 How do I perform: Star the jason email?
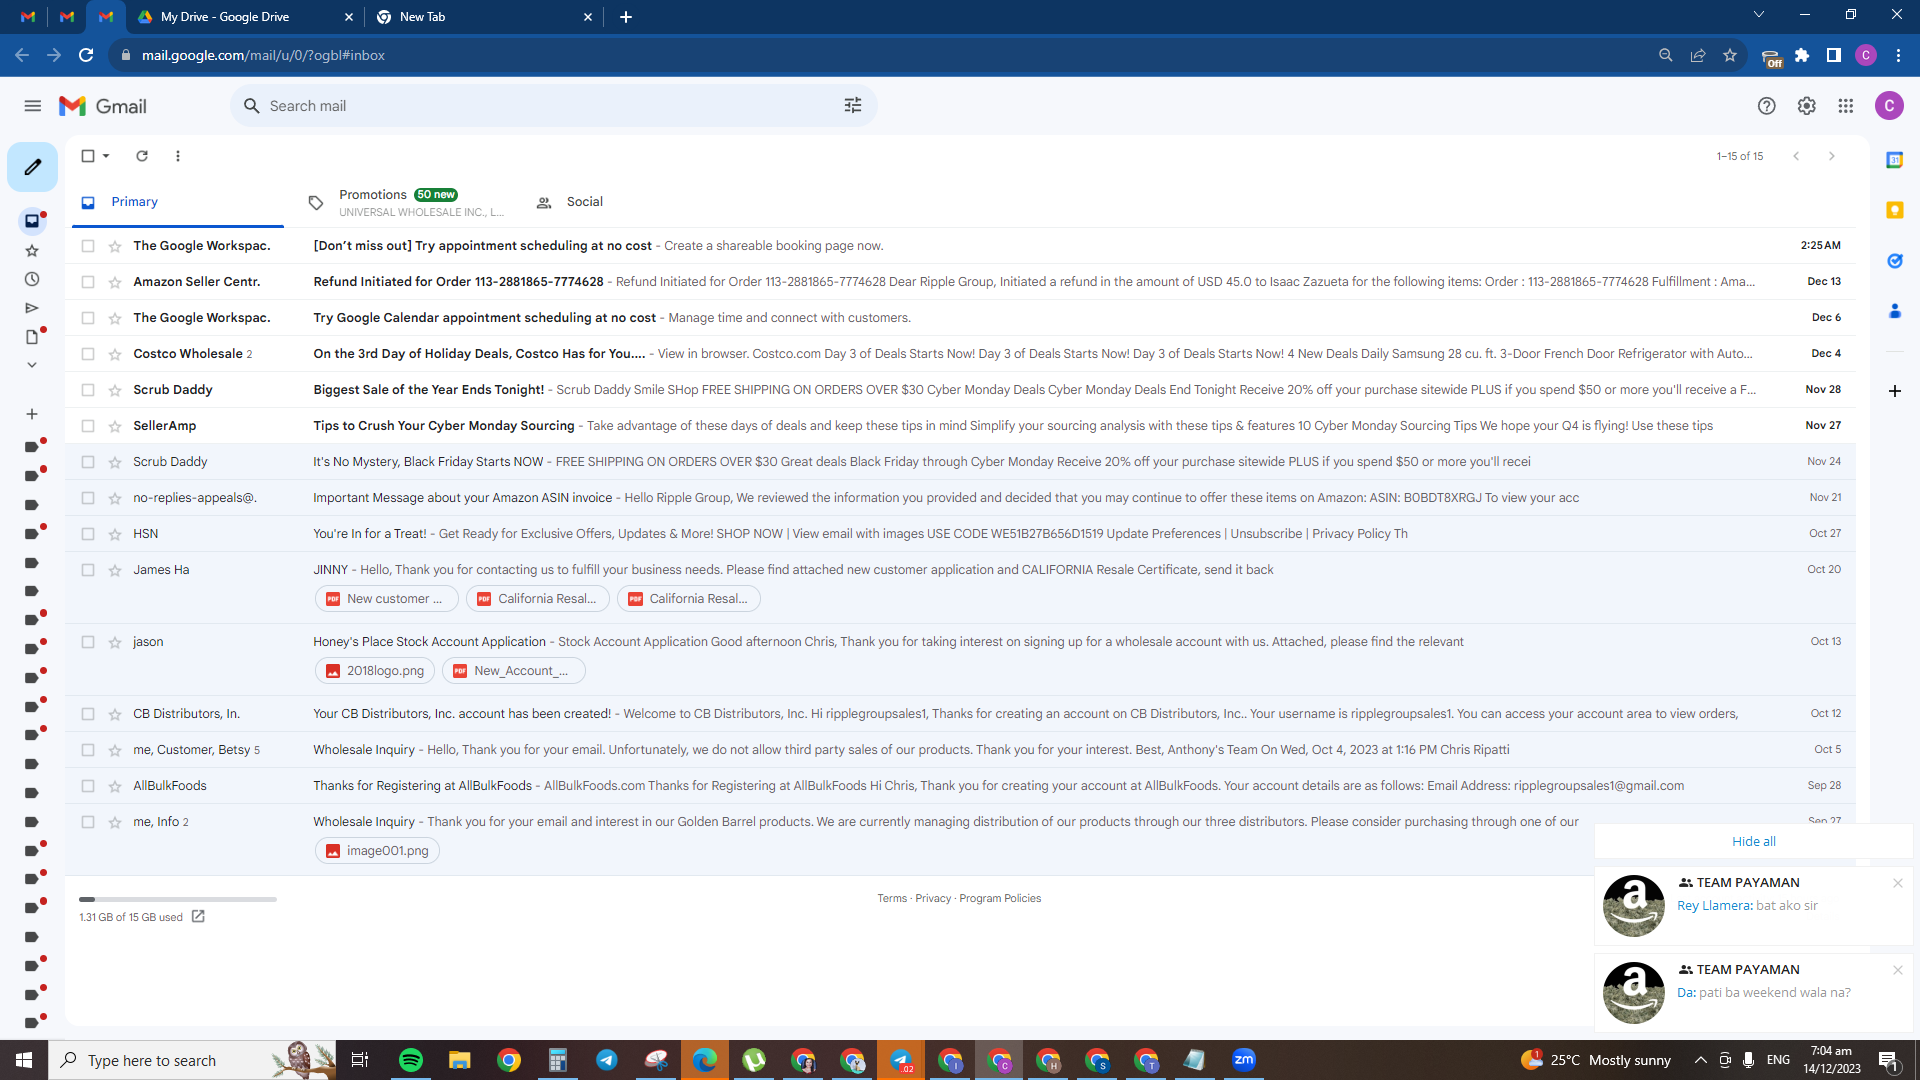click(115, 642)
